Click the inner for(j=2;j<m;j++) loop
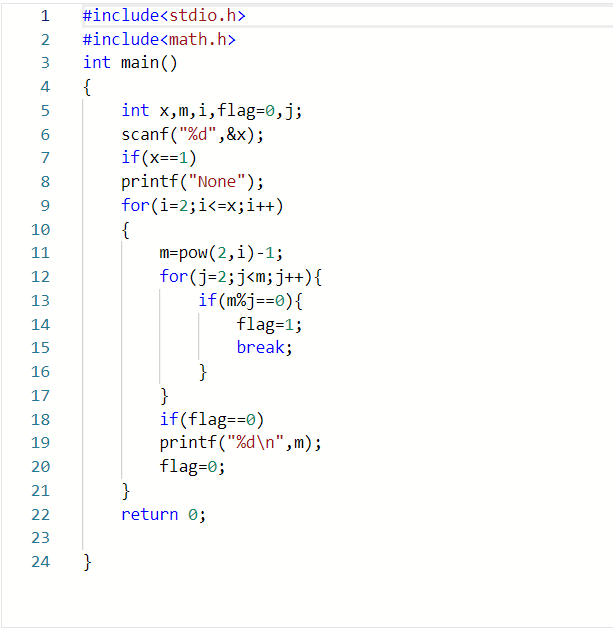 [x=241, y=277]
